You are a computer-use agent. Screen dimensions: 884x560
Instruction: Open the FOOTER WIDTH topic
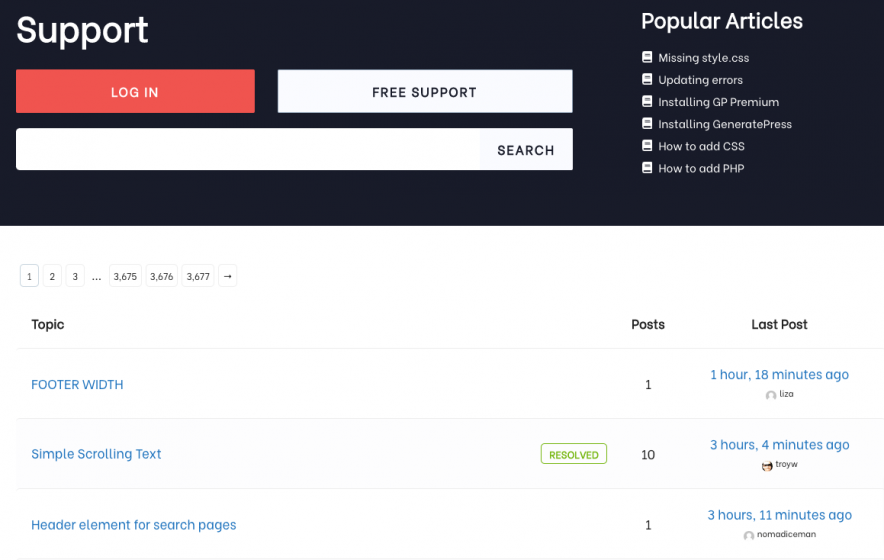[x=77, y=384]
